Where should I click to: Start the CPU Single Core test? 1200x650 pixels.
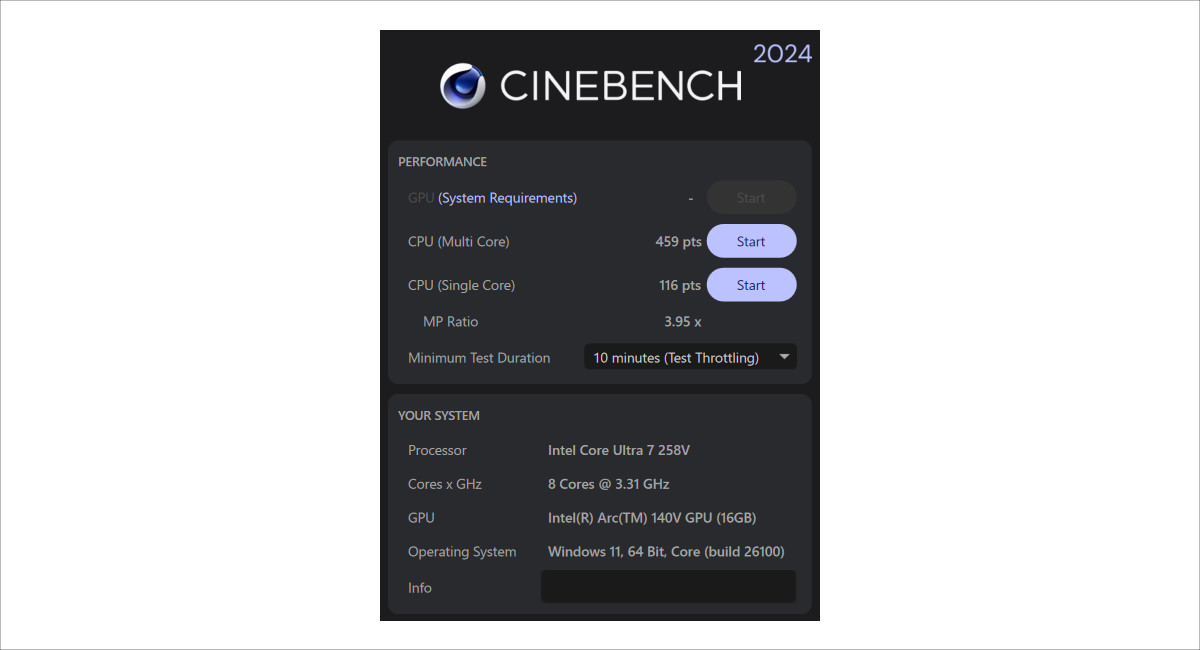click(x=751, y=285)
